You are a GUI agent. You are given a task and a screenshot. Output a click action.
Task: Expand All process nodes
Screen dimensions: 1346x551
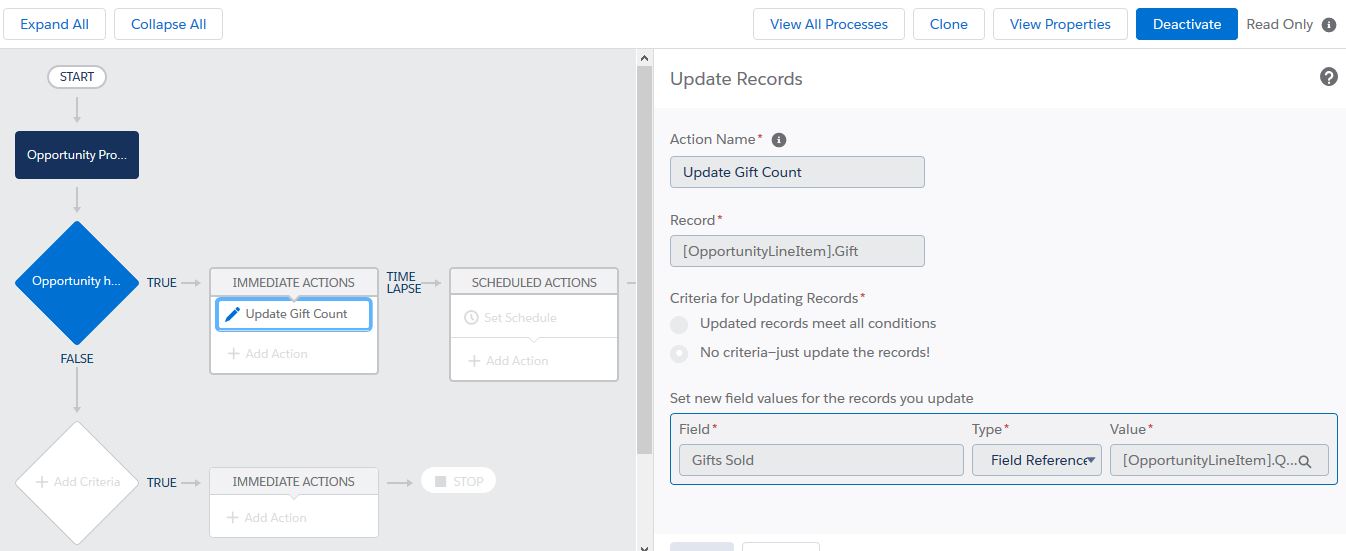54,24
